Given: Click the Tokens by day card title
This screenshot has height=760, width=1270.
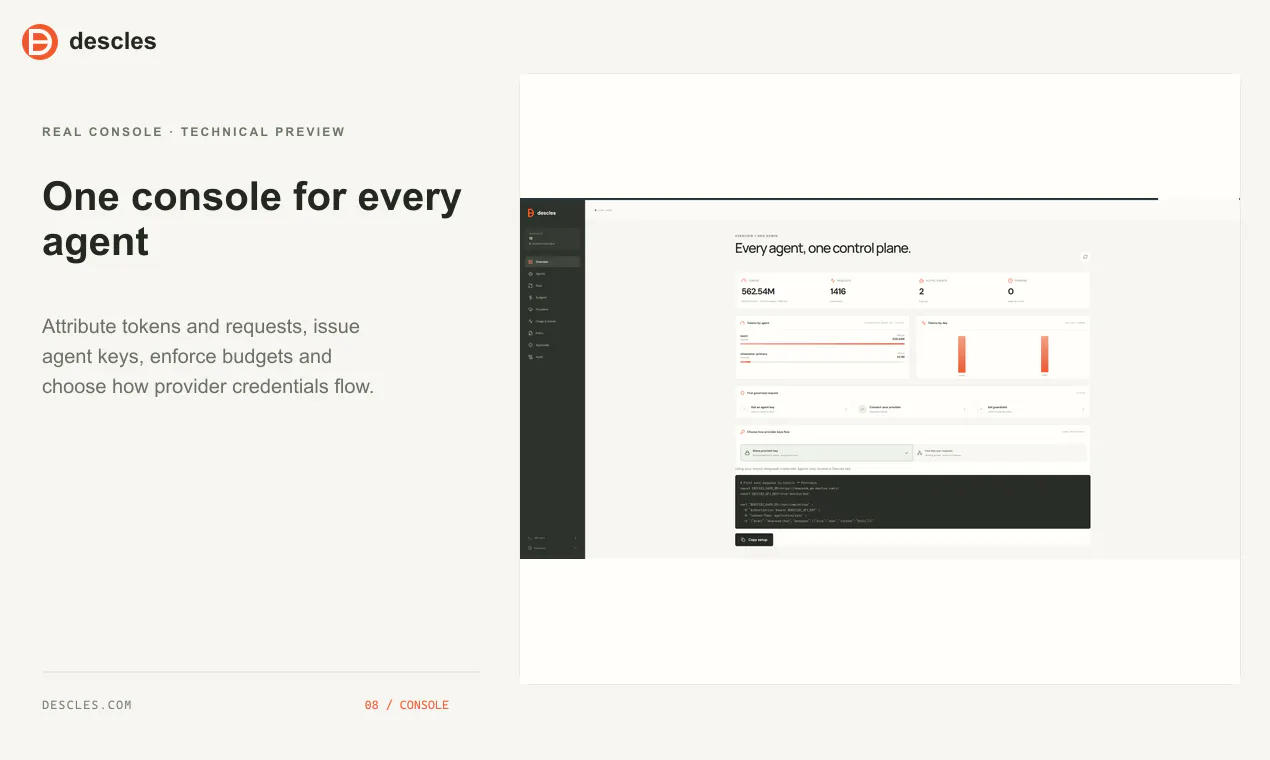Looking at the screenshot, I should [938, 323].
